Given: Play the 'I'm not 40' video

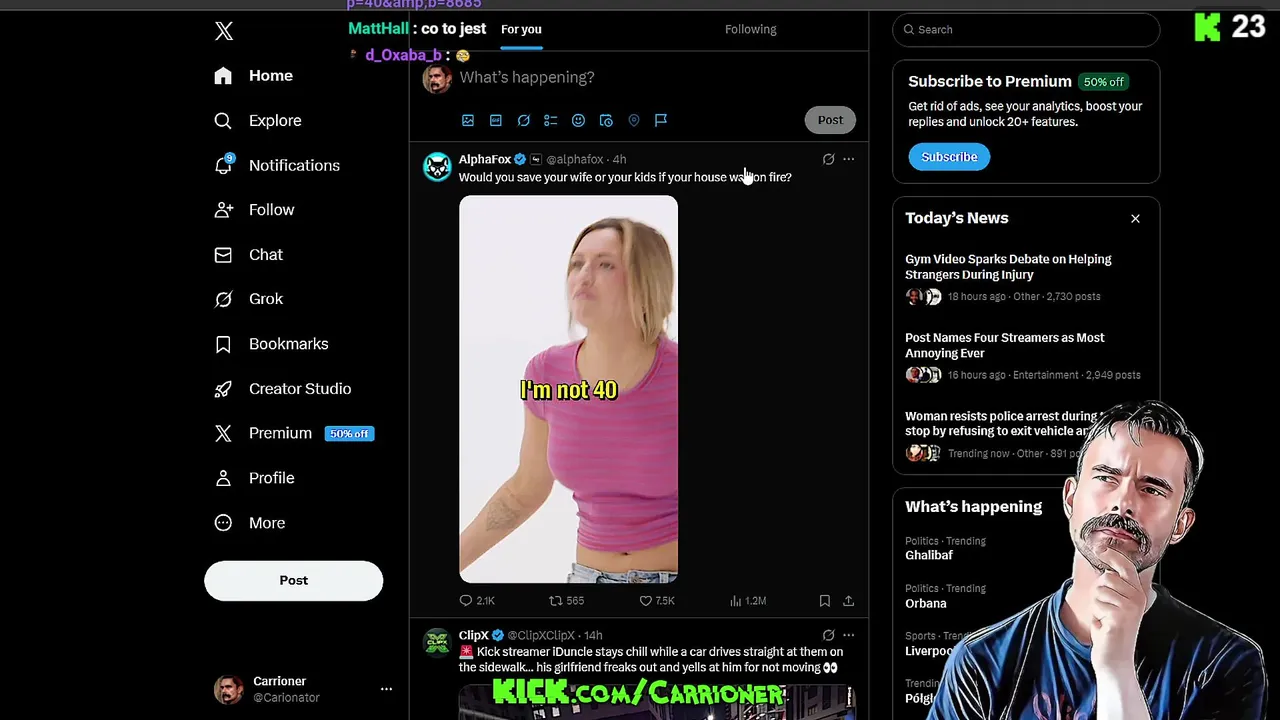Looking at the screenshot, I should [x=568, y=389].
